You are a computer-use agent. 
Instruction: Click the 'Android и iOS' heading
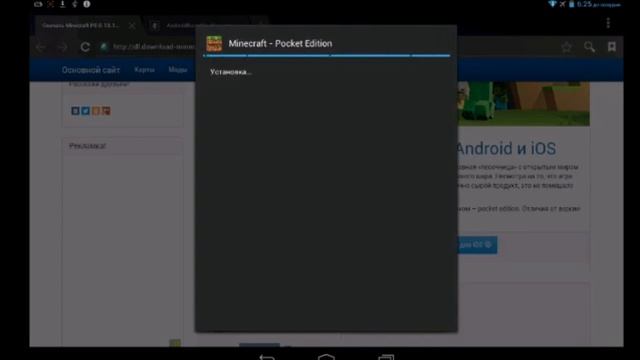pos(506,149)
